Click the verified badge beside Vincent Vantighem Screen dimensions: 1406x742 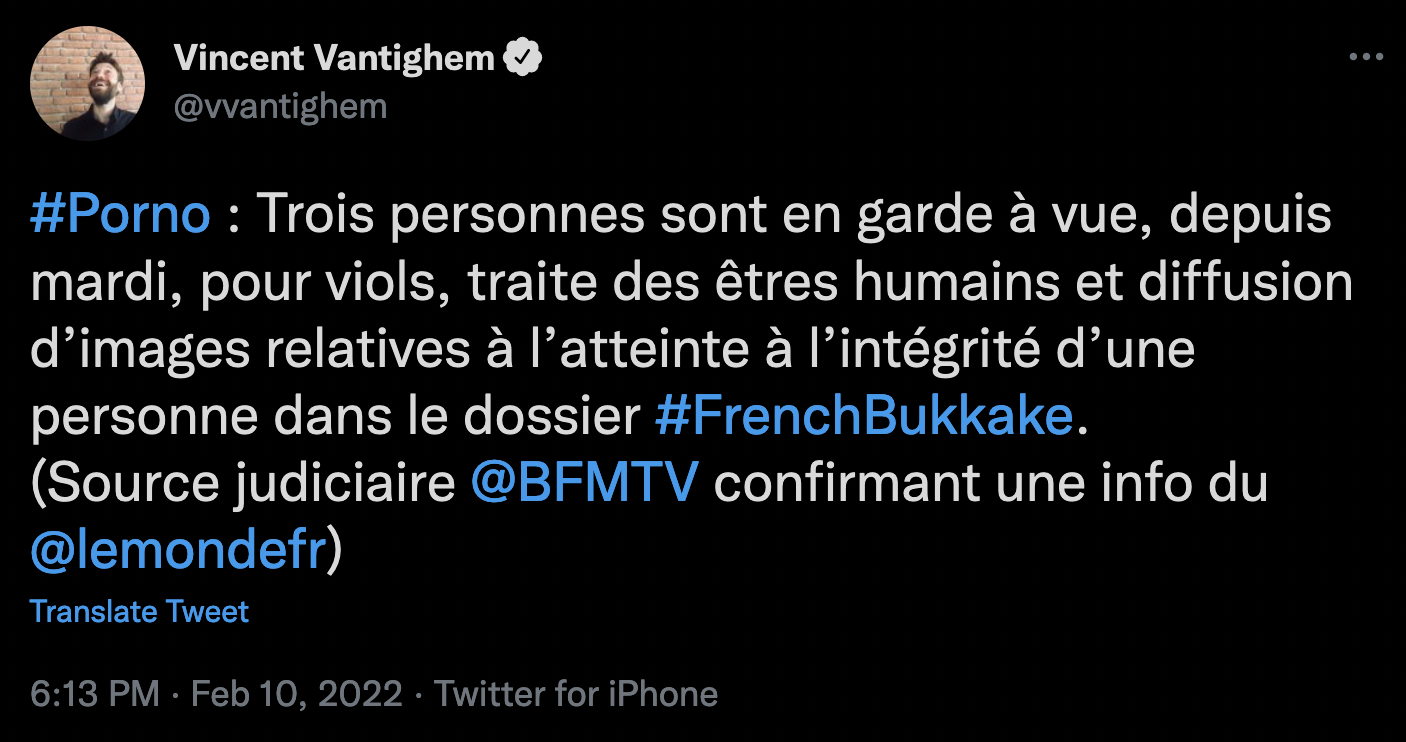[522, 59]
